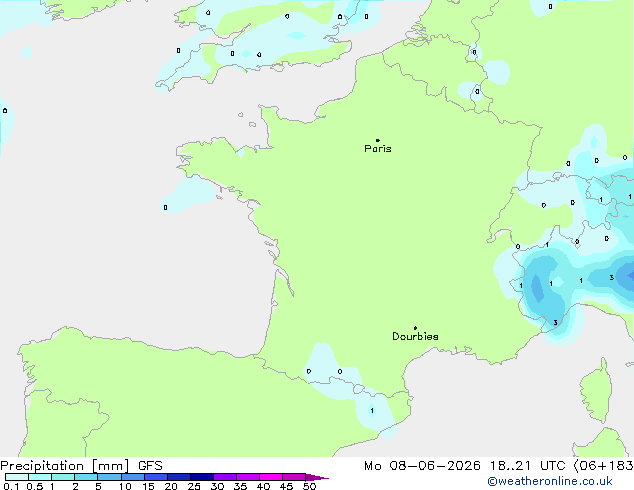
Task: Select the 35–40 mm legend swatch
Action: pyautogui.click(x=247, y=477)
